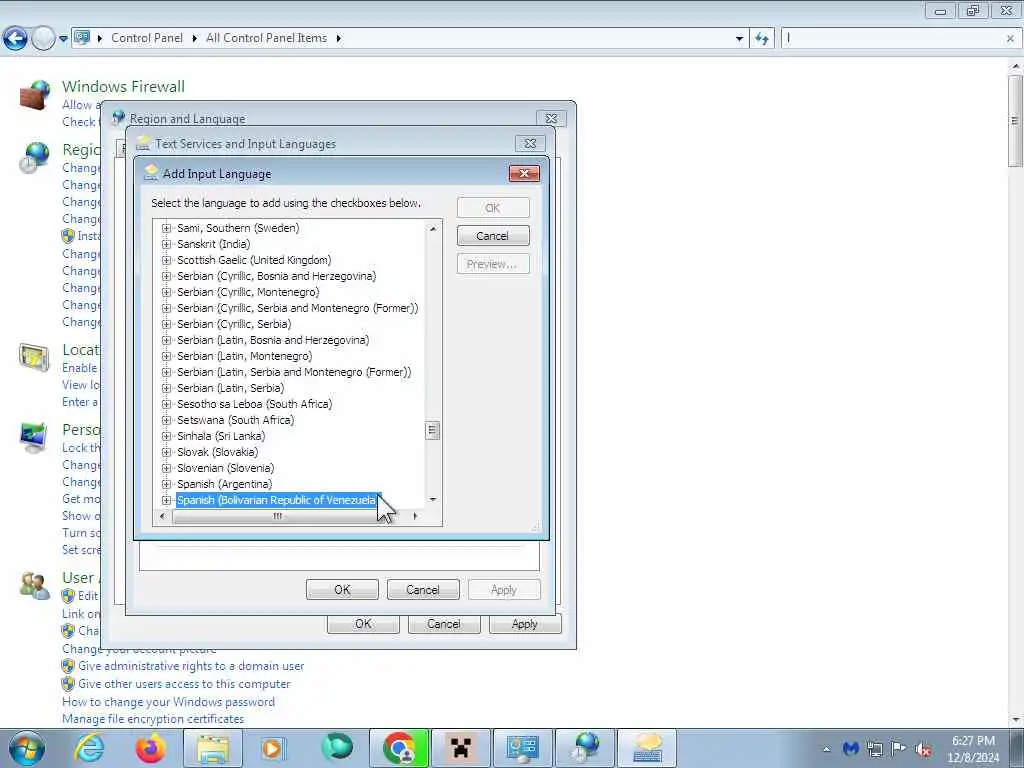Expand Sinhala (Sri Lanka) node
Image resolution: width=1024 pixels, height=768 pixels.
pos(166,436)
